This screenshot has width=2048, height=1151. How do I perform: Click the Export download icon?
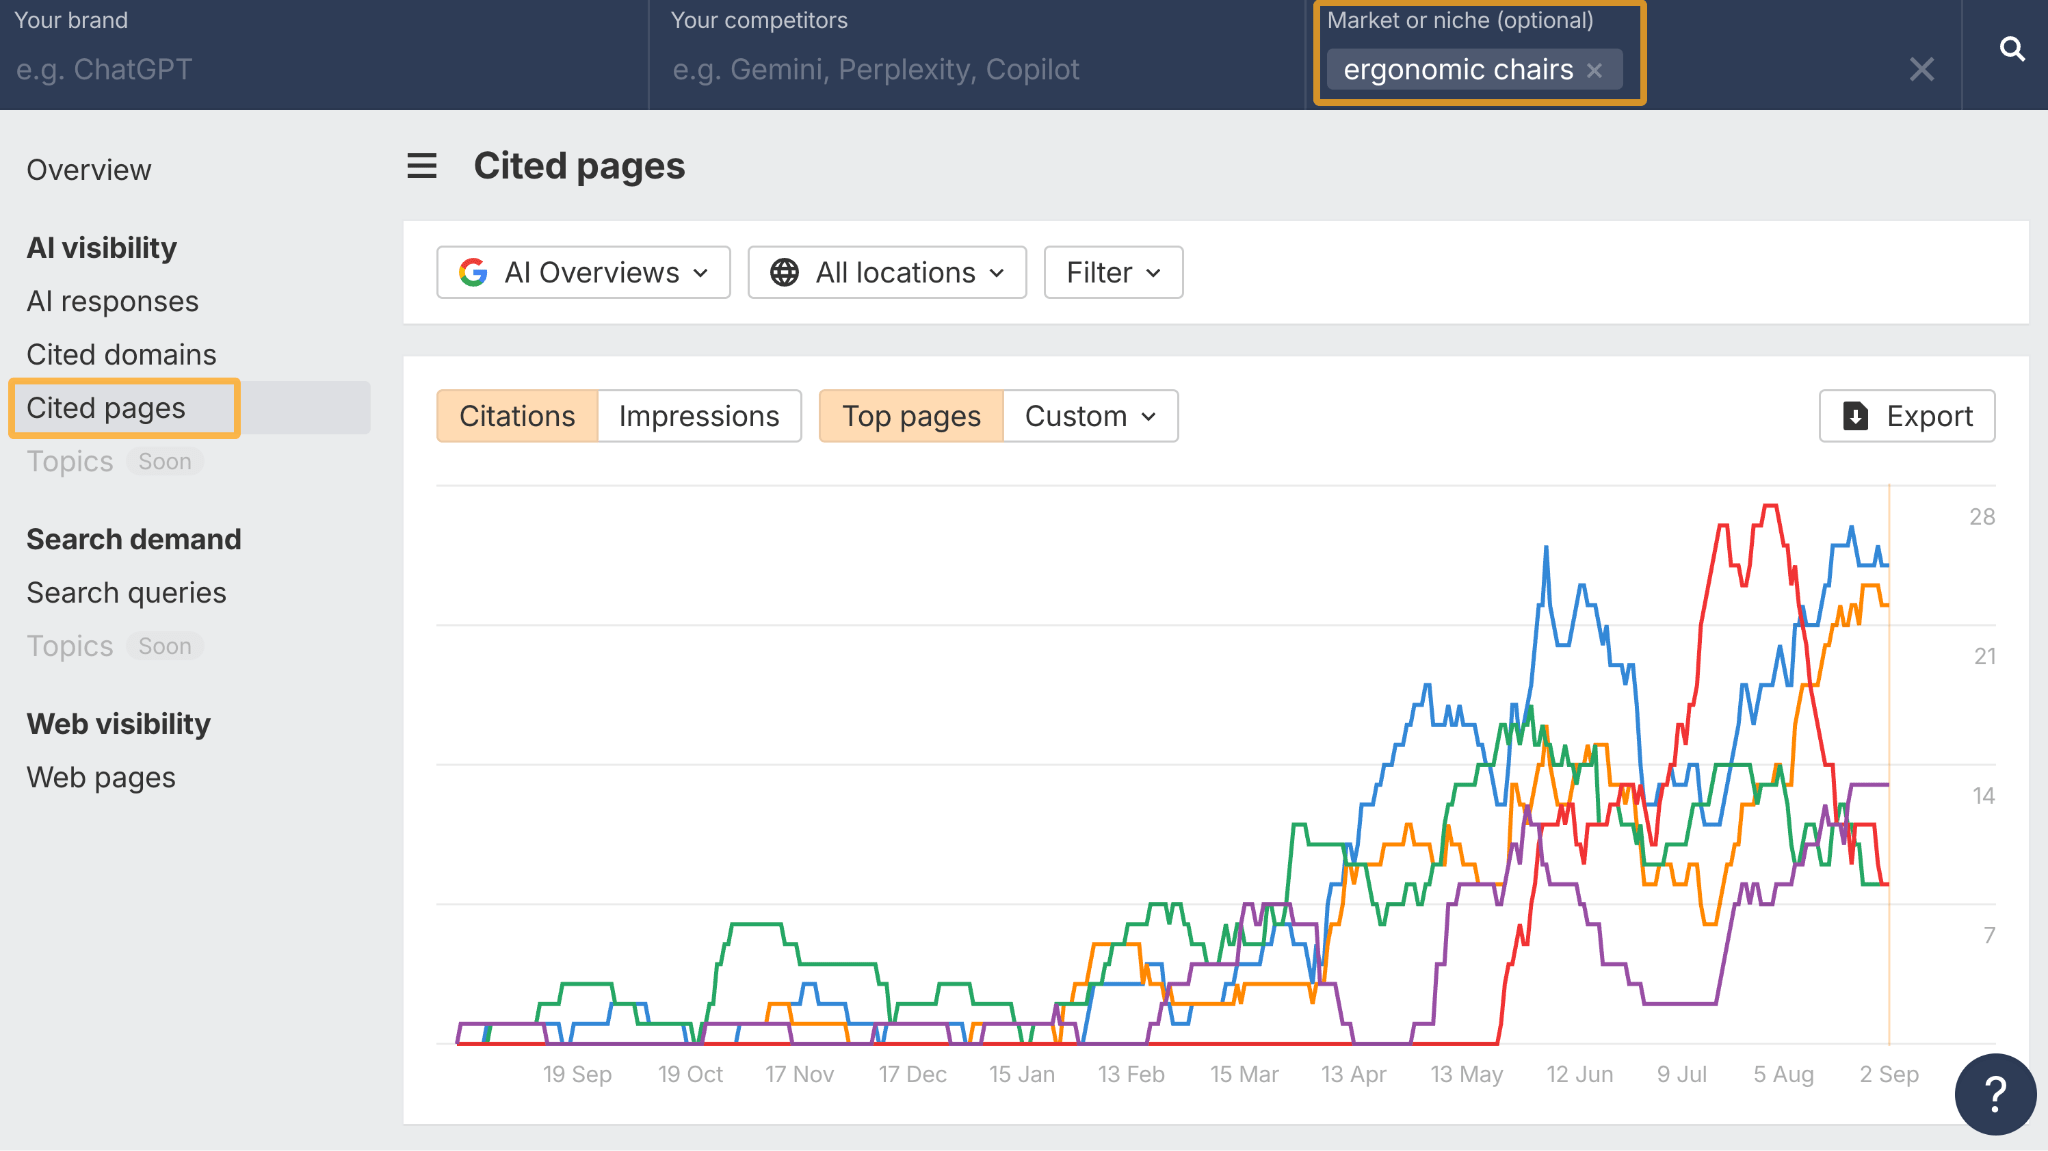[1856, 416]
